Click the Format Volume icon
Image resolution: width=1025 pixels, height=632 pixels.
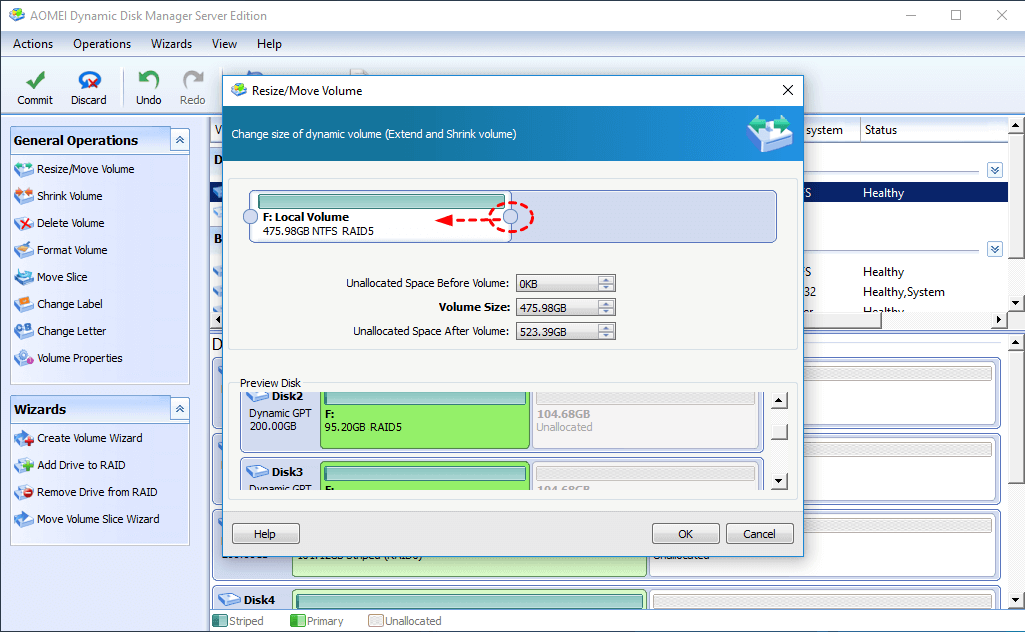24,250
